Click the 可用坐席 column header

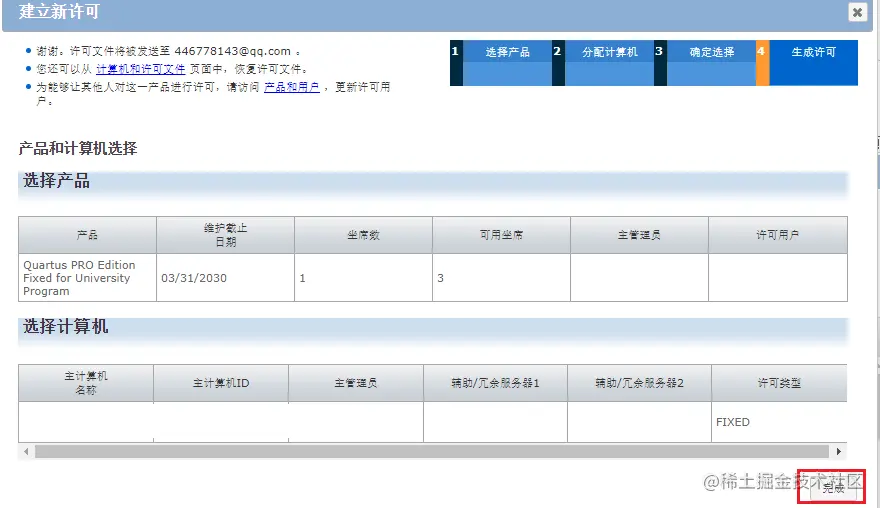[x=501, y=235]
